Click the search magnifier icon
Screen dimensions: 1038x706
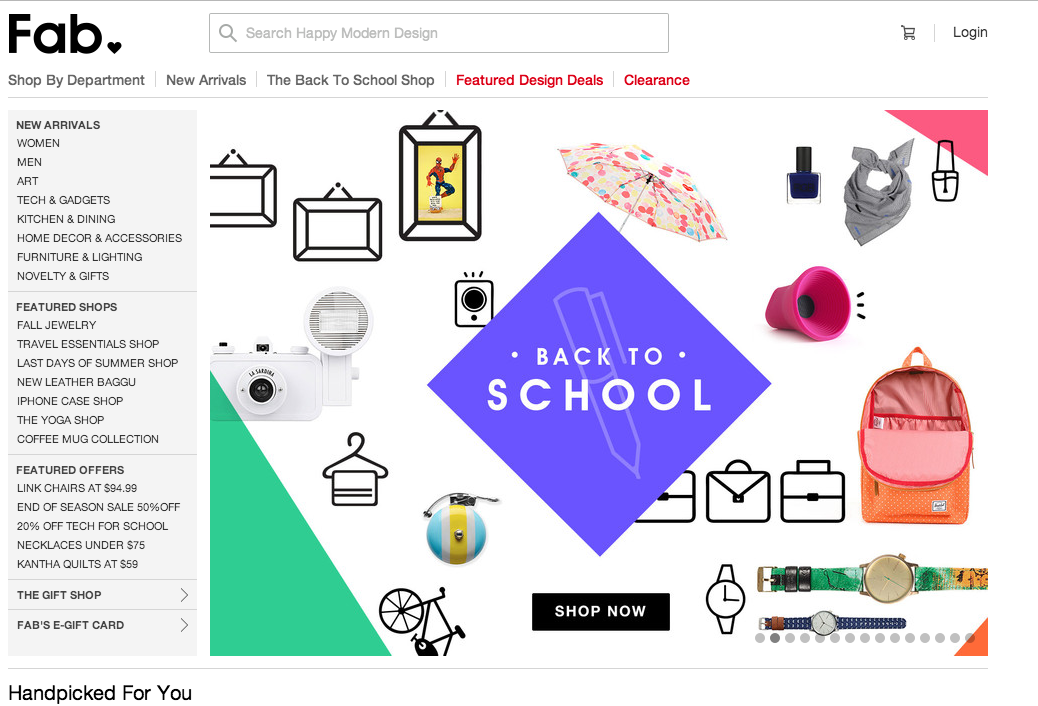228,33
